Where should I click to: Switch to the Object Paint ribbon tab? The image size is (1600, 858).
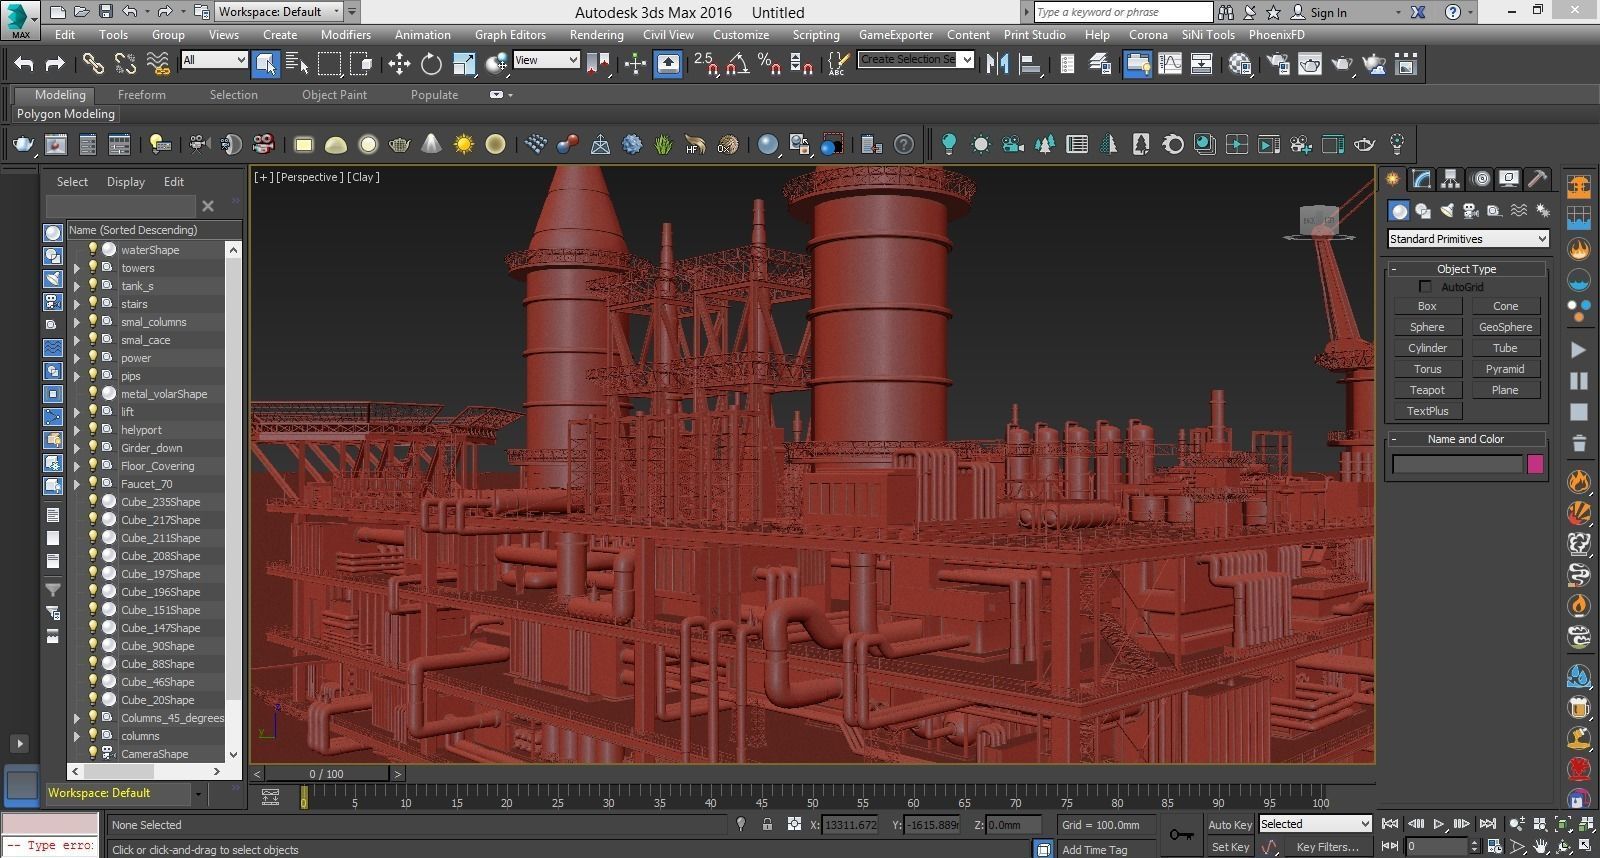[334, 95]
